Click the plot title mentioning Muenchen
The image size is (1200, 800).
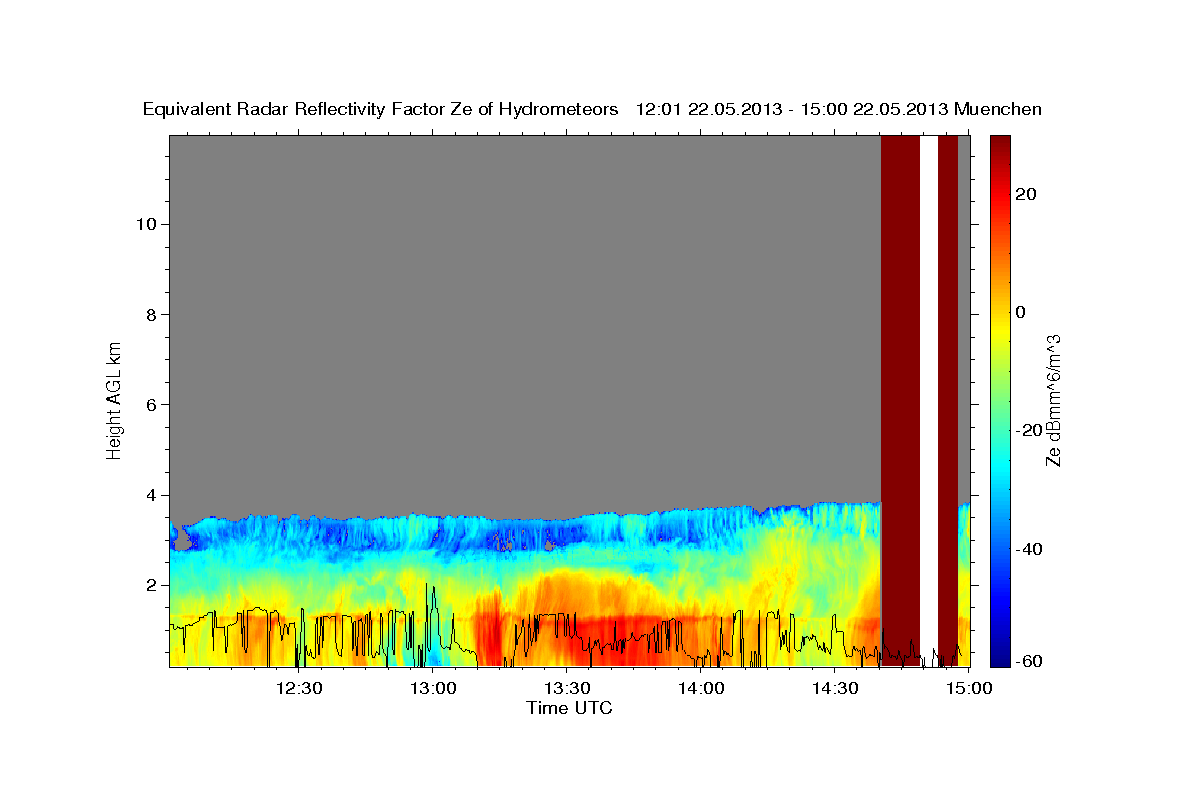tap(593, 109)
